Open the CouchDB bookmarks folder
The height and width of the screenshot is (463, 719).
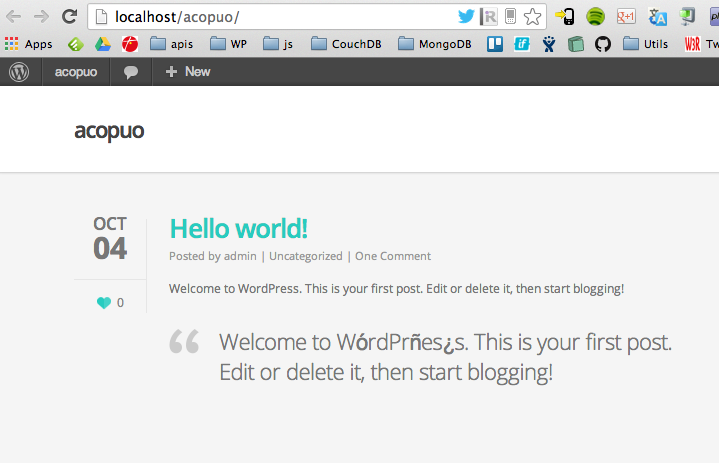pos(346,44)
